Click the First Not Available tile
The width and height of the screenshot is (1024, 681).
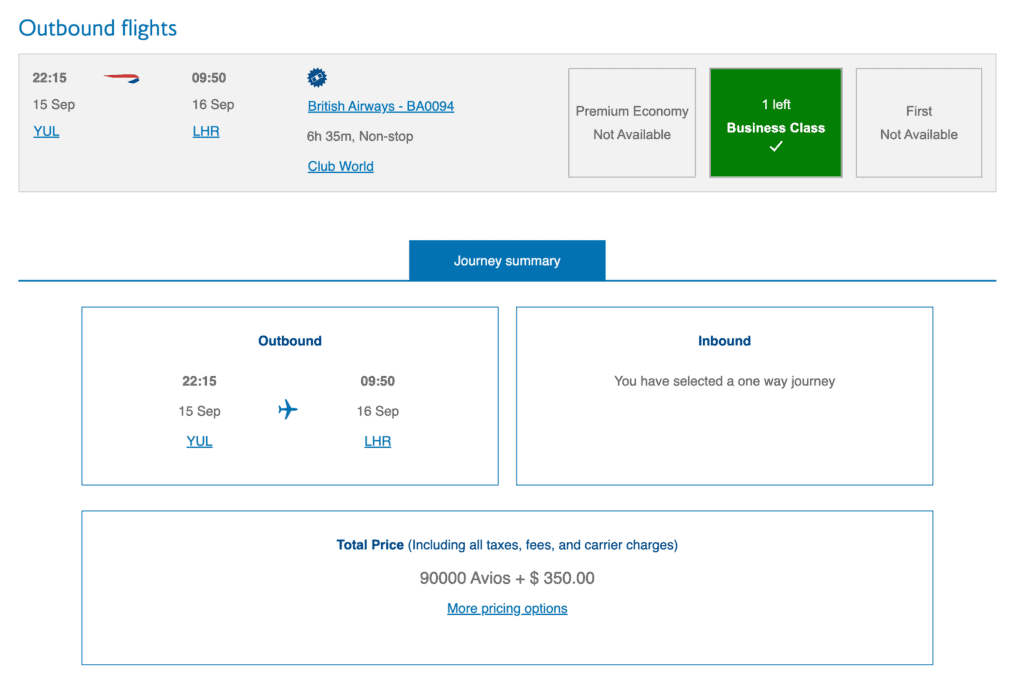(x=918, y=122)
